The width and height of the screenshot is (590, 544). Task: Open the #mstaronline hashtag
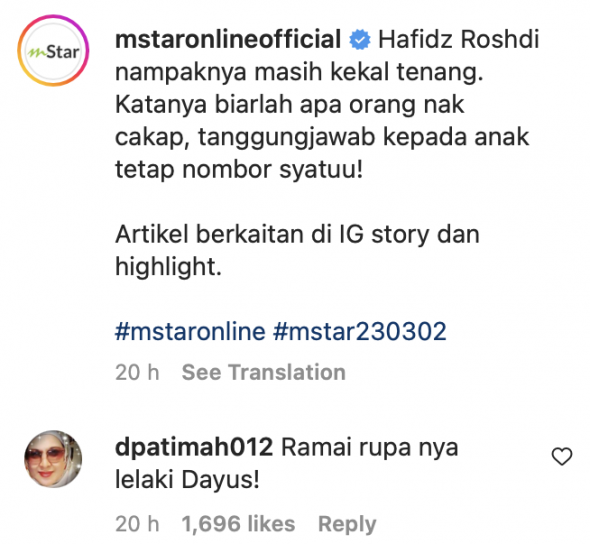(190, 331)
